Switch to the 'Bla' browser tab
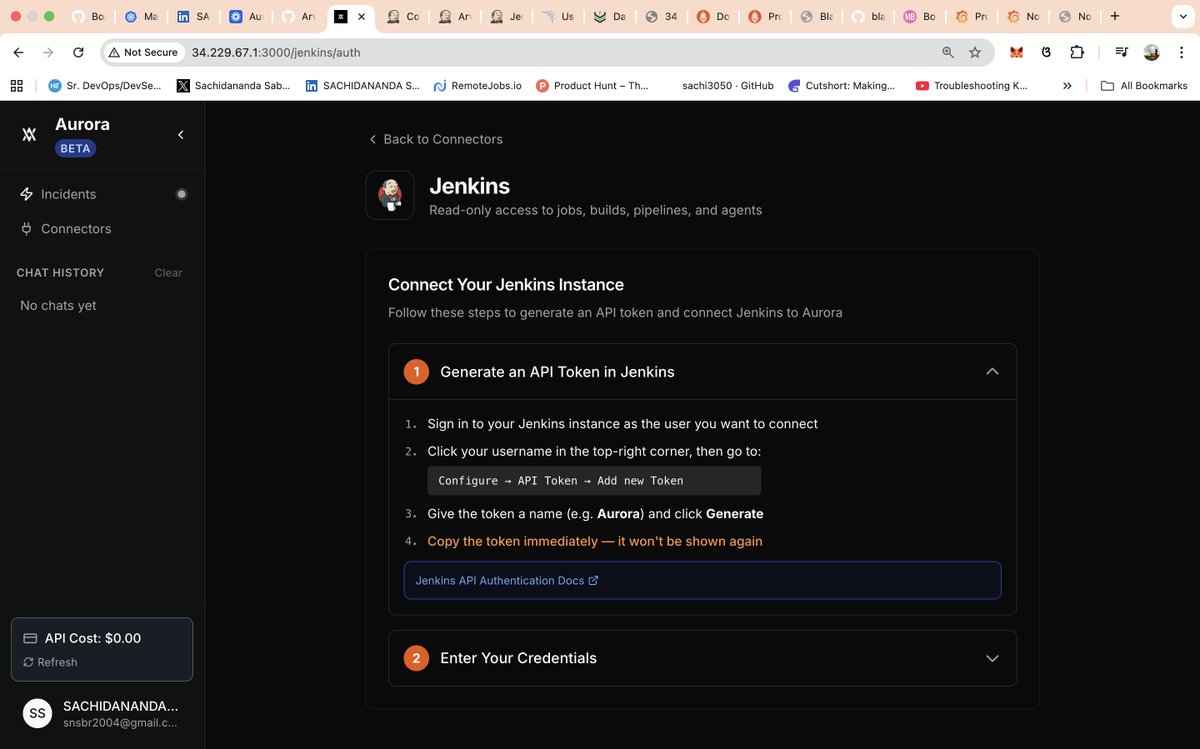This screenshot has width=1200, height=749. 816,17
